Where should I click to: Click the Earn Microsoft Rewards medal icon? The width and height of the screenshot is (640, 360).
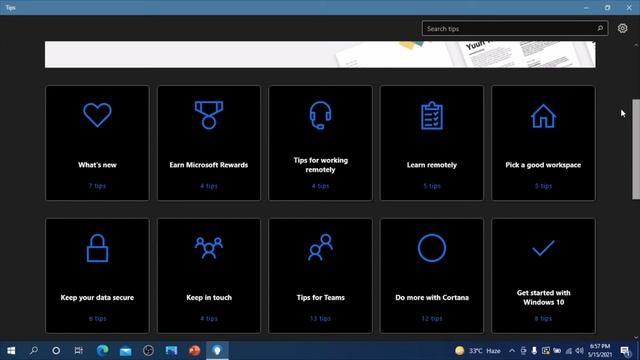[209, 115]
